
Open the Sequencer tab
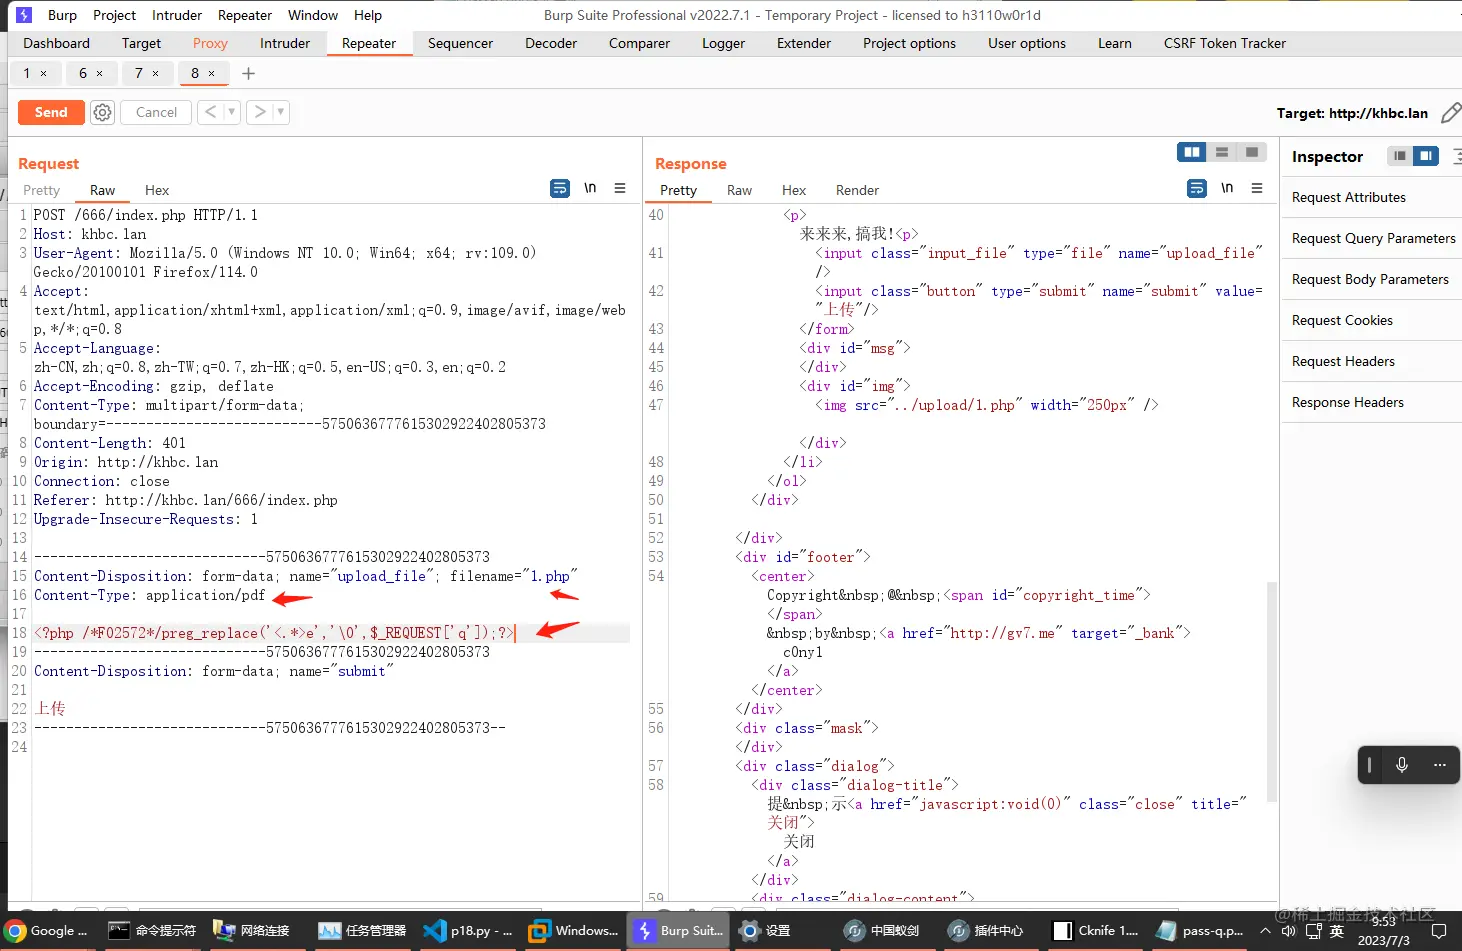coord(460,43)
